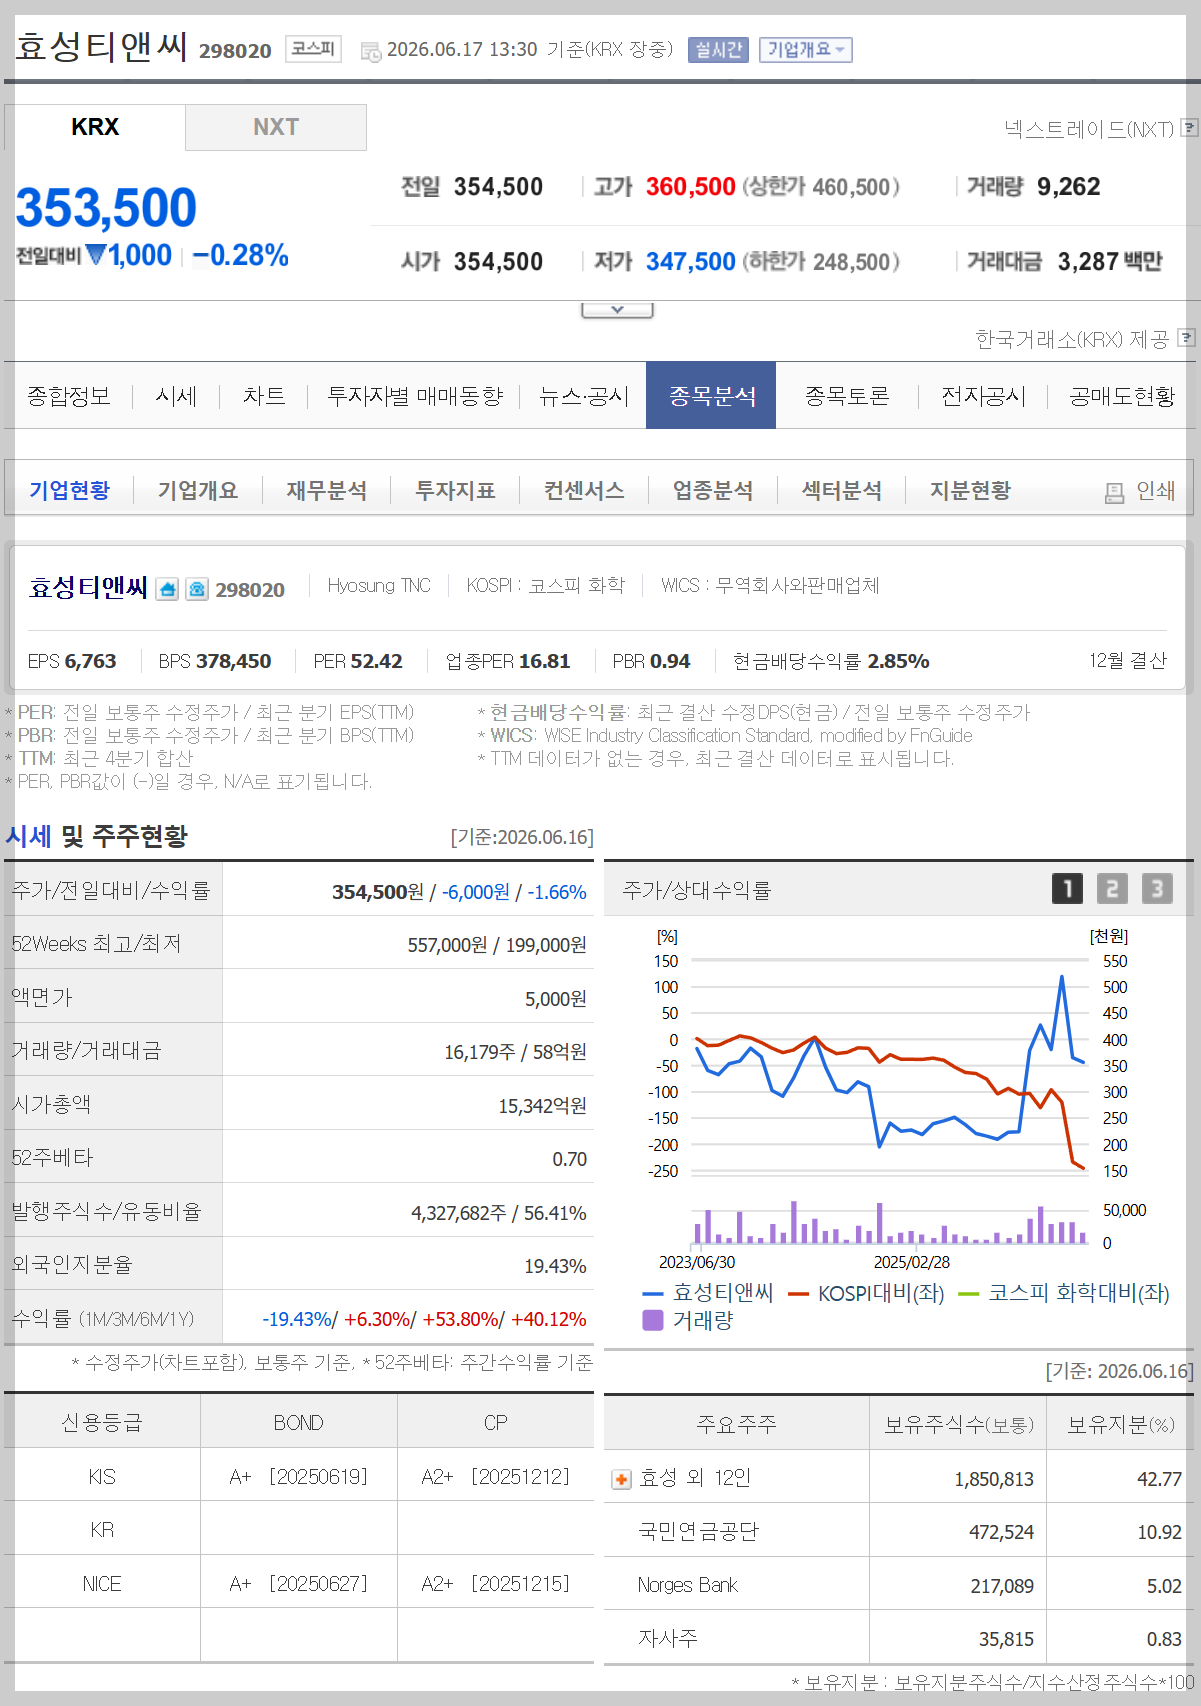Image resolution: width=1201 pixels, height=1706 pixels.
Task: Switch to the KRX tab
Action: click(x=95, y=127)
